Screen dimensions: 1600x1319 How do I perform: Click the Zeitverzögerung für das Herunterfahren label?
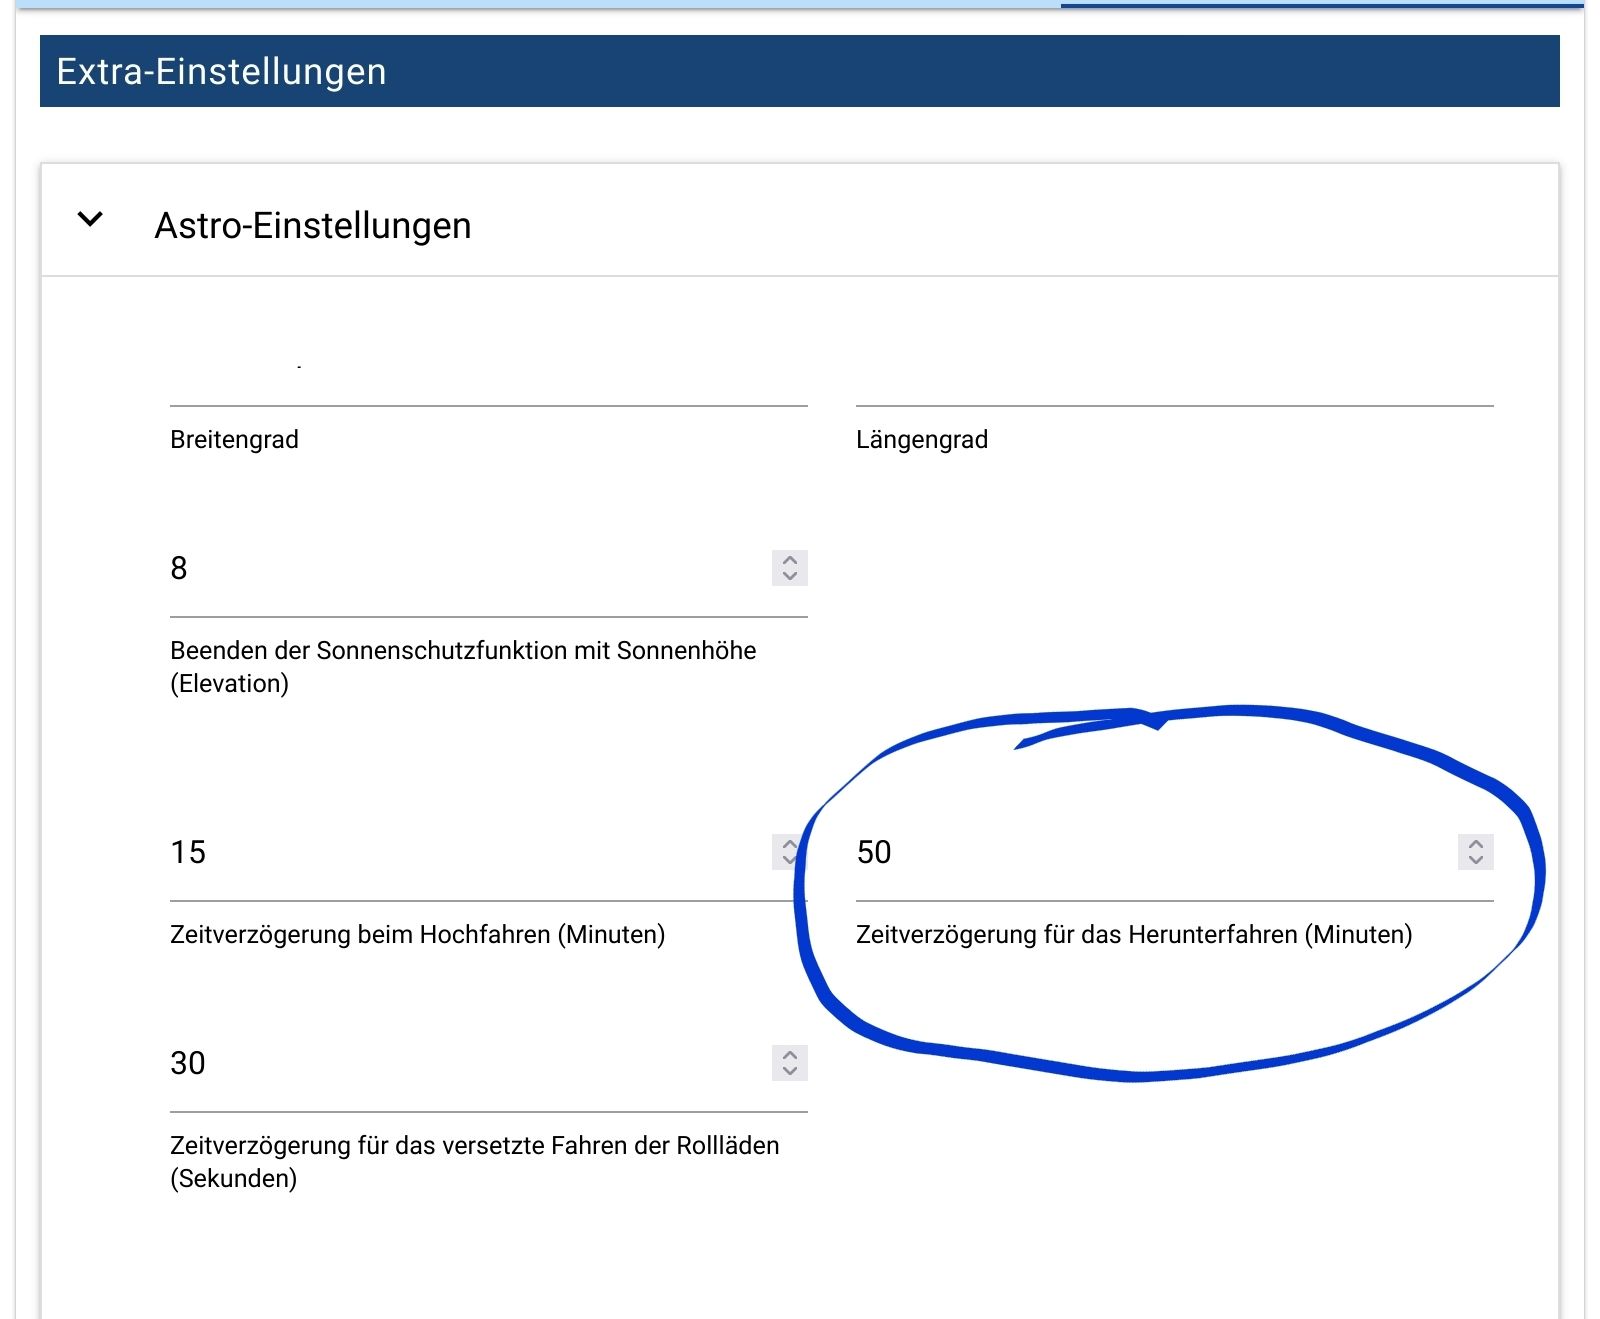[1134, 935]
